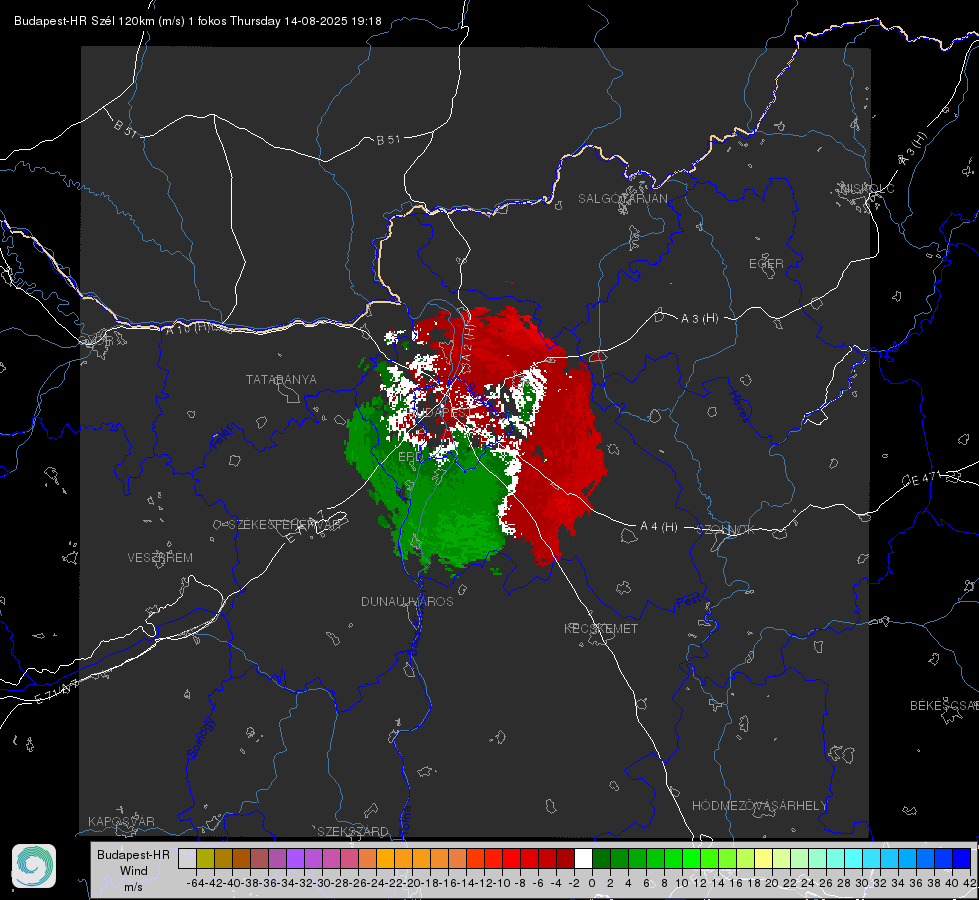Click the TATABÁNYA city label
This screenshot has height=900, width=979.
point(281,380)
